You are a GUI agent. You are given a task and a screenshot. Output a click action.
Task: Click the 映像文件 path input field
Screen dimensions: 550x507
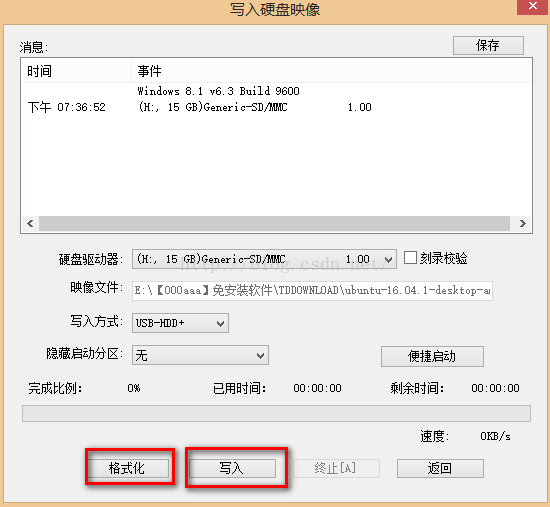[312, 291]
